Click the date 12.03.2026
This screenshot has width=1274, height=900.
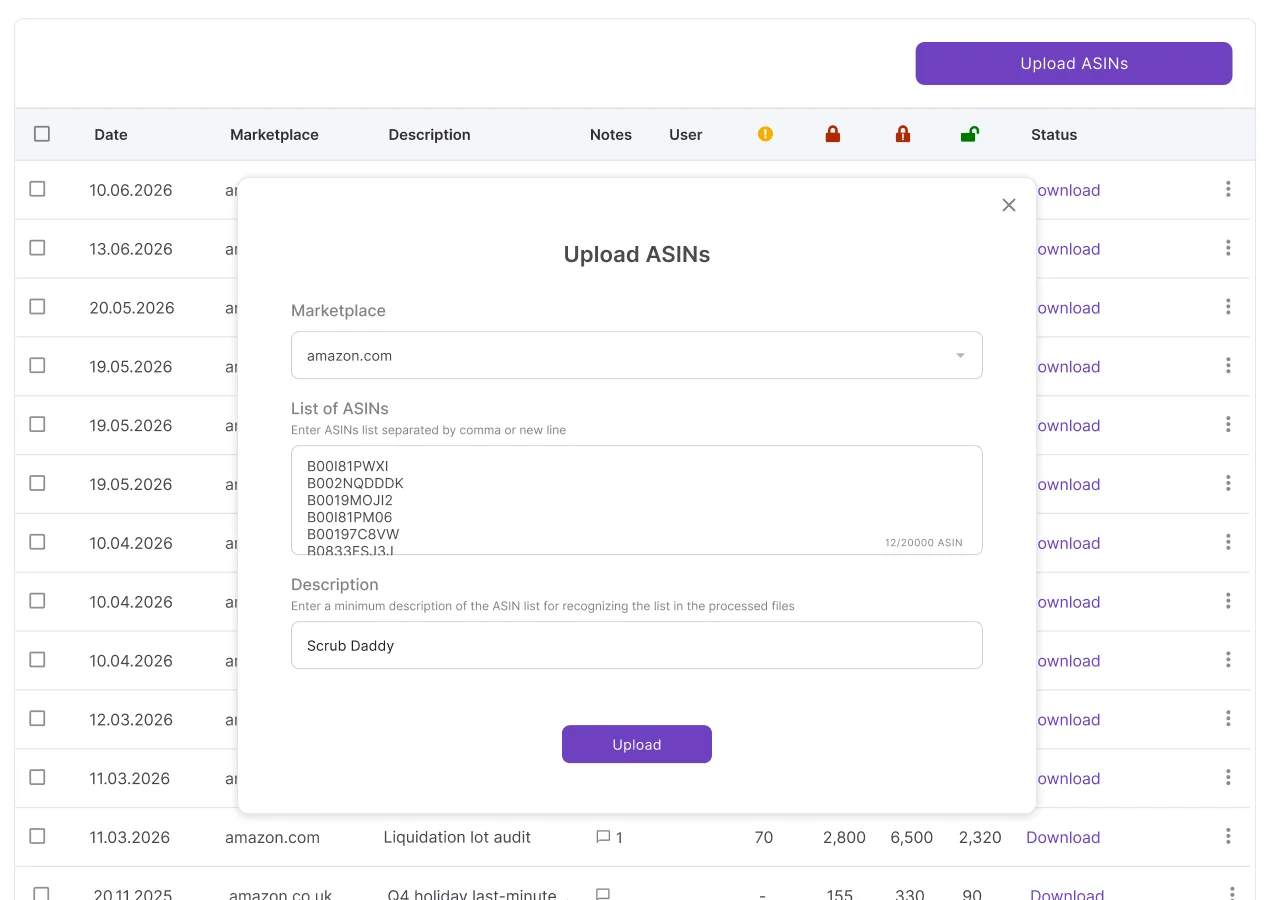131,720
